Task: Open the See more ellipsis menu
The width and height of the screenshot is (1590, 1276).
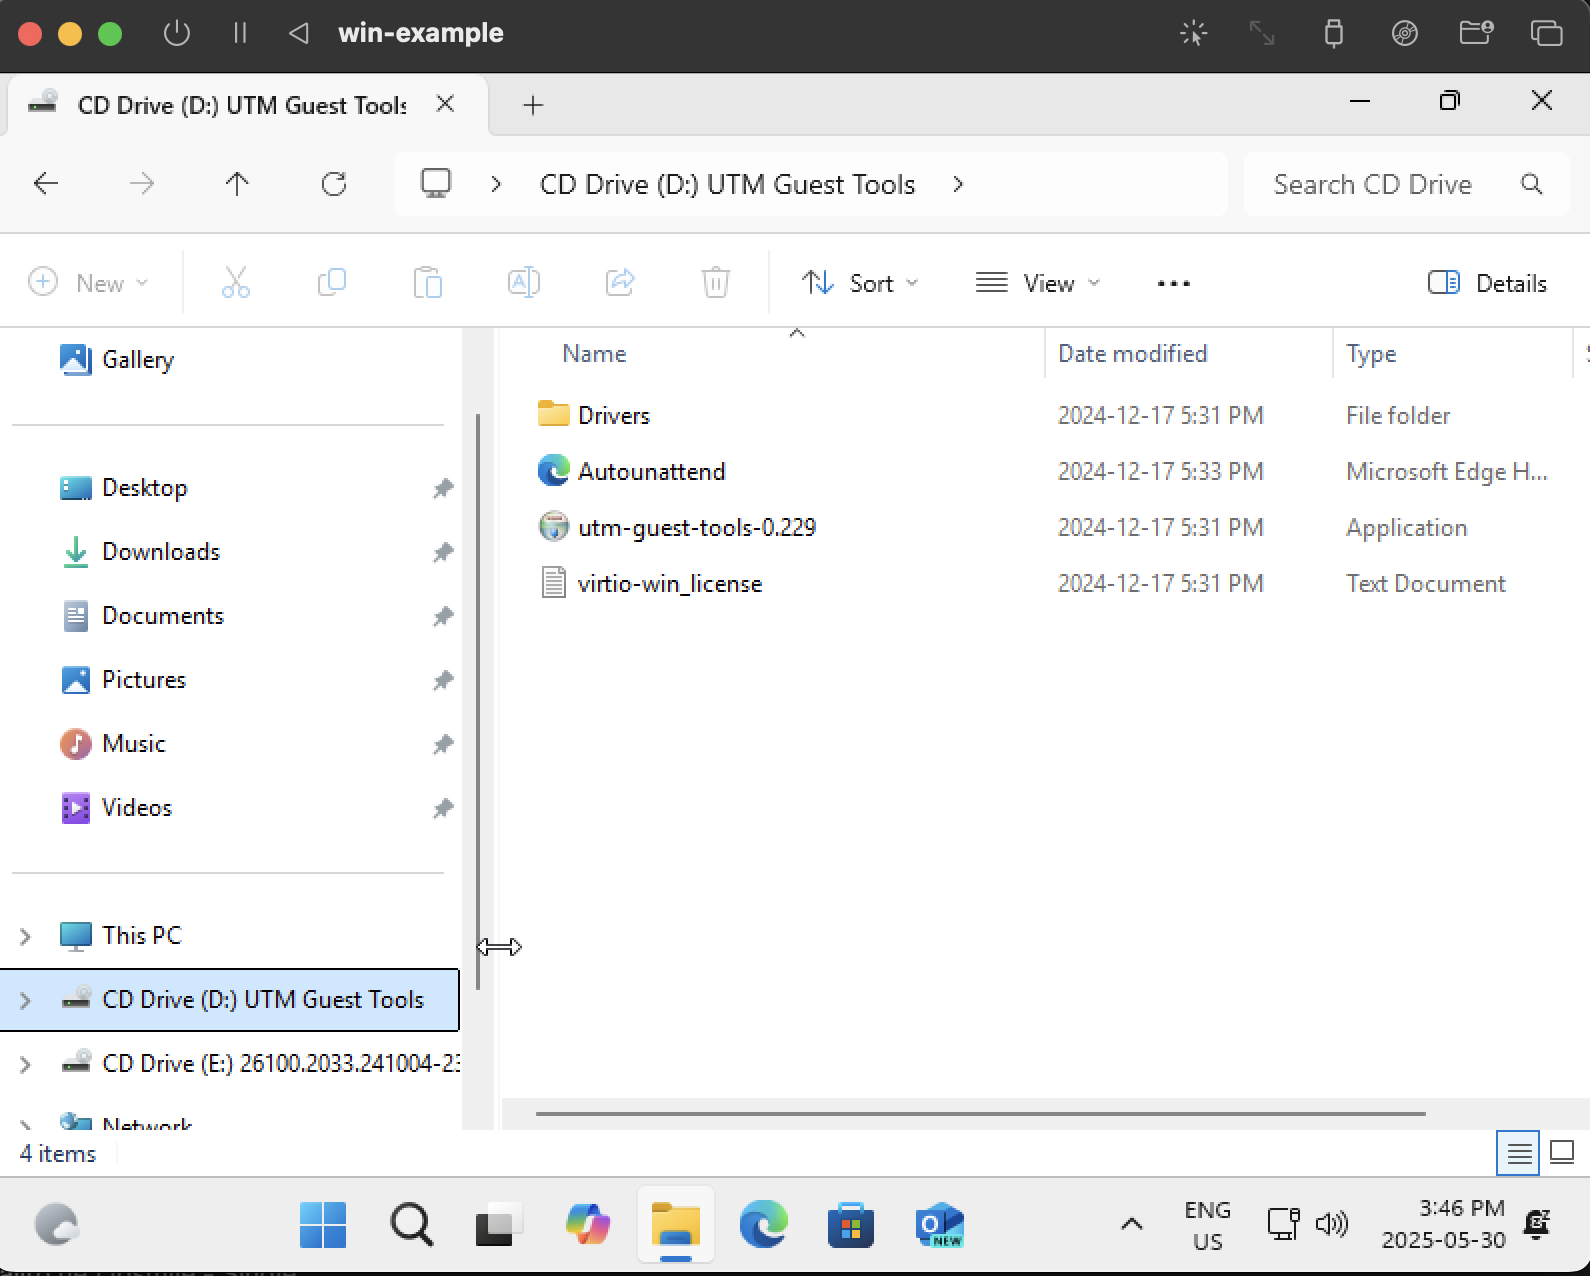Action: pos(1173,283)
